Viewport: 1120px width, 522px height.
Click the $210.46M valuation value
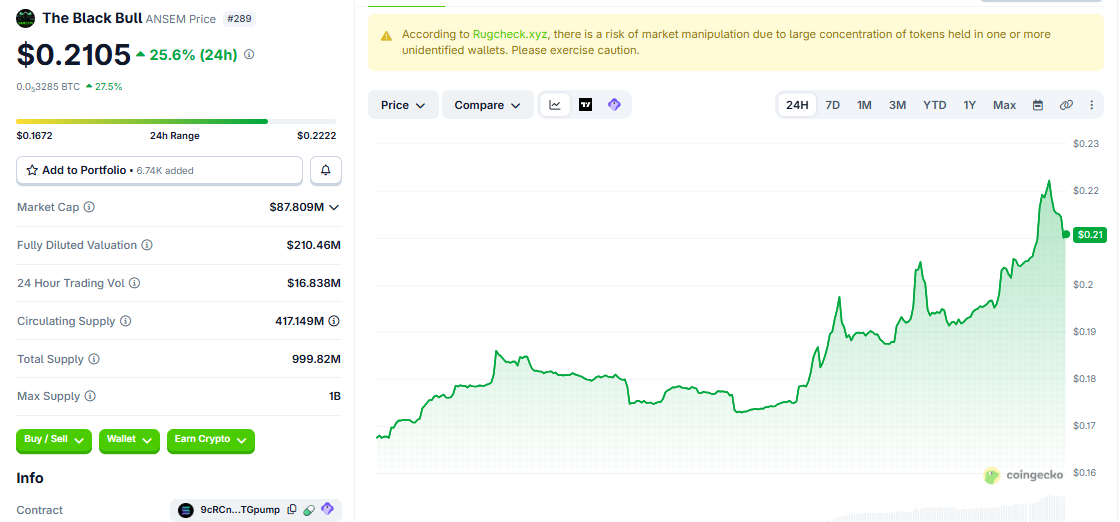314,245
